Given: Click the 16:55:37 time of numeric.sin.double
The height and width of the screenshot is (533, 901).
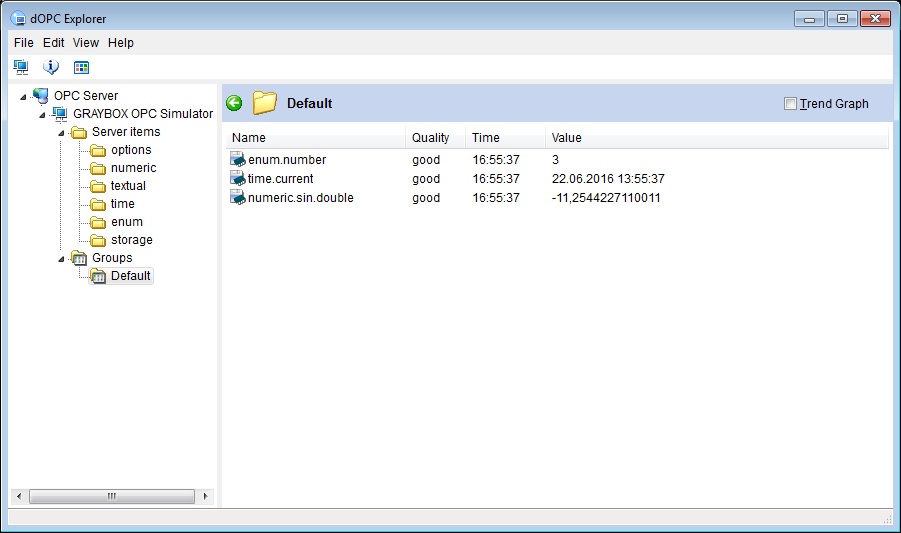Looking at the screenshot, I should click(496, 198).
